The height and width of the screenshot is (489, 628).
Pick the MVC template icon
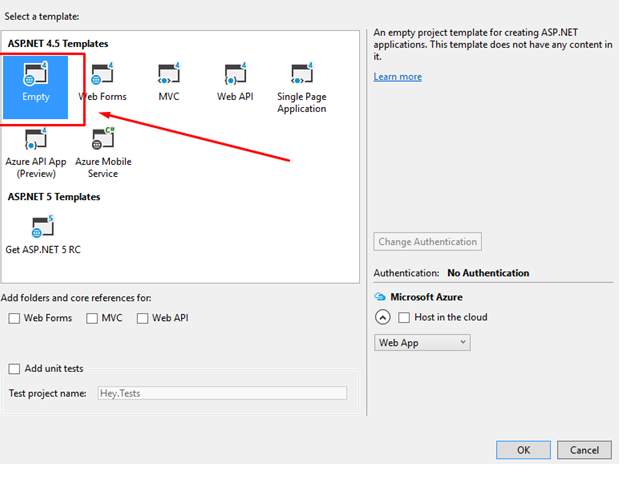169,74
